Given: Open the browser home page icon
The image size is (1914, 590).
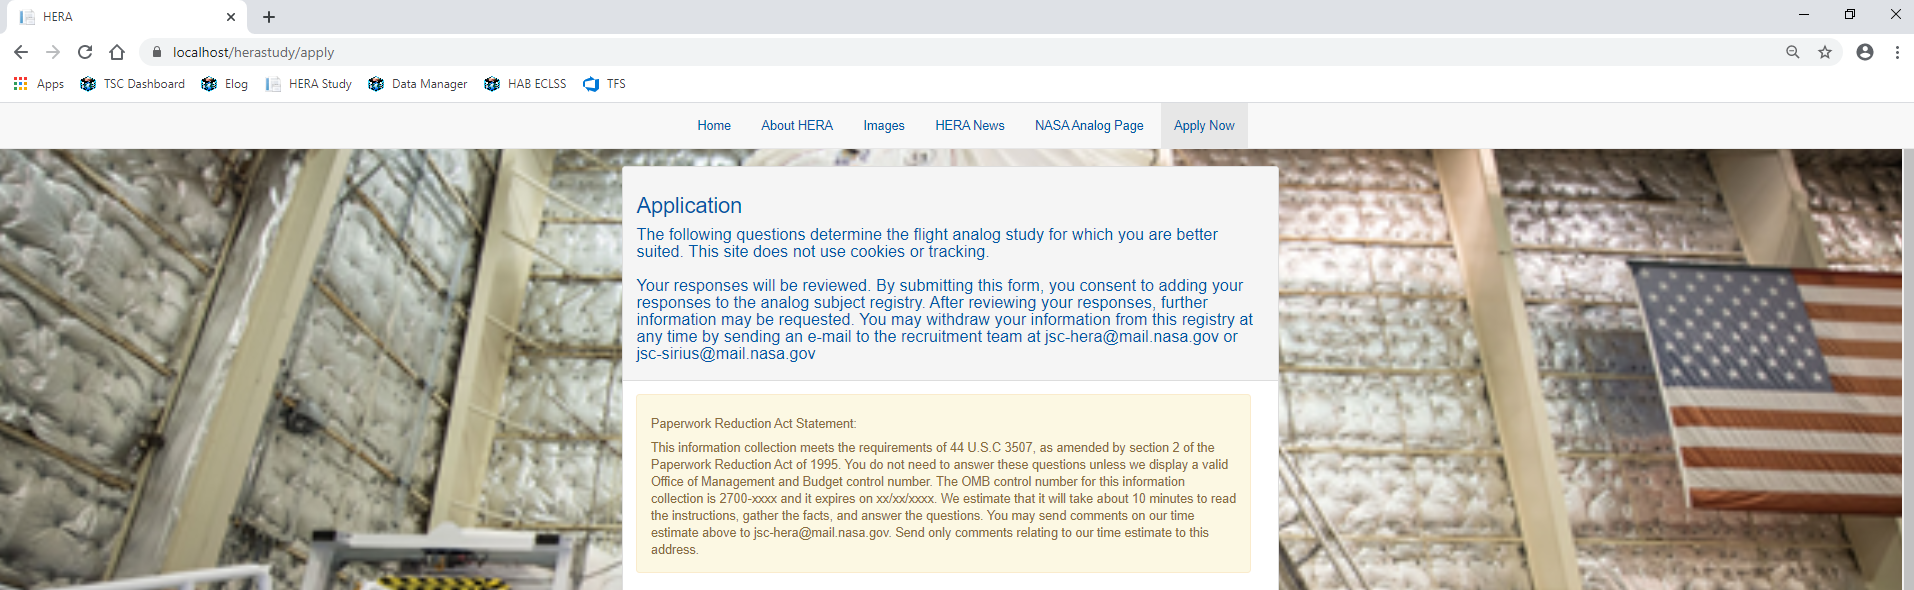Looking at the screenshot, I should tap(117, 52).
